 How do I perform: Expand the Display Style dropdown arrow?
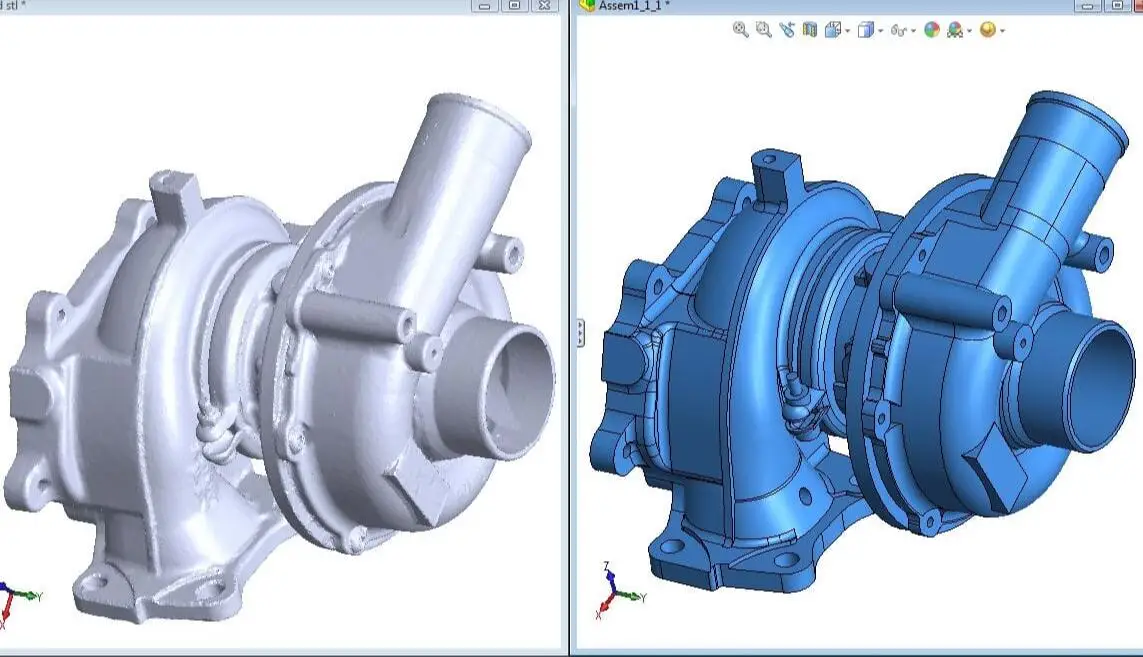coord(880,31)
